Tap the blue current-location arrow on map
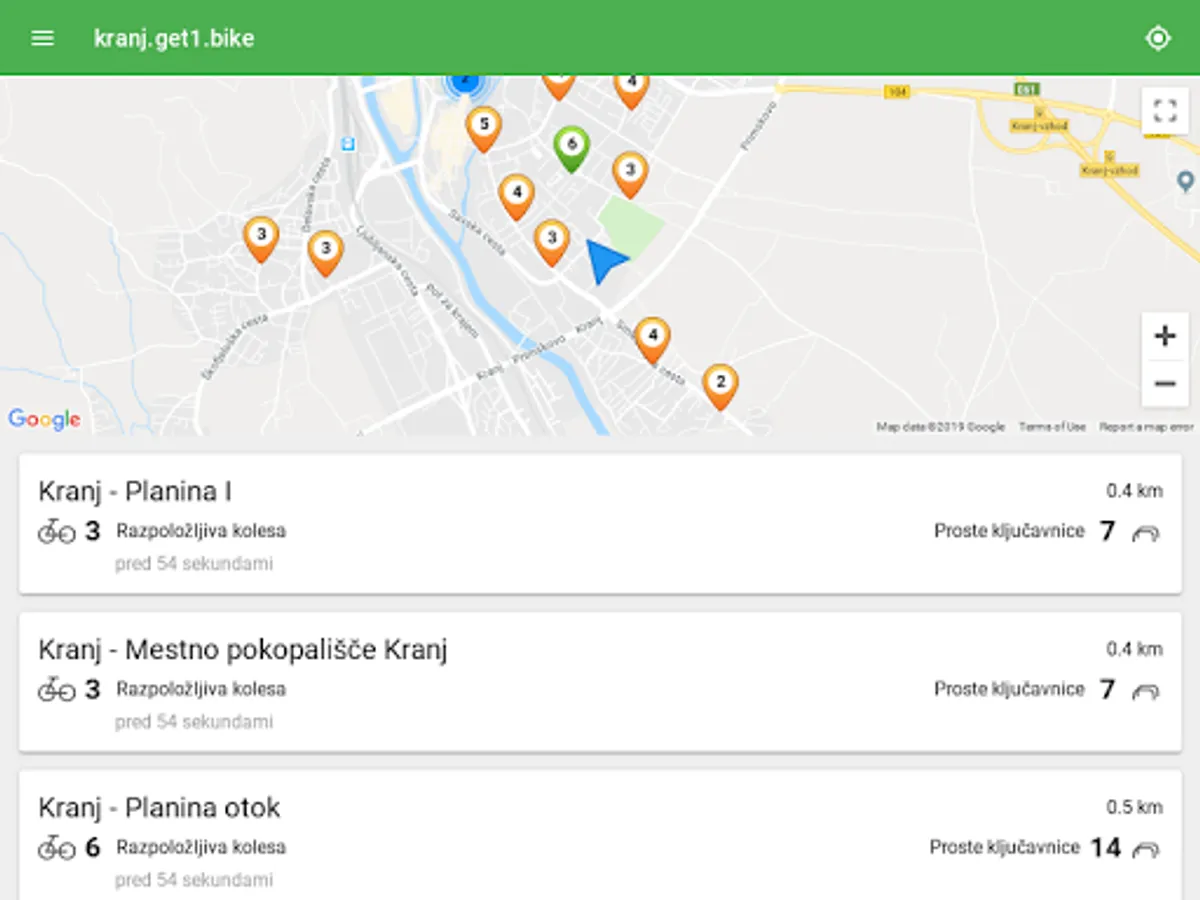 tap(605, 262)
